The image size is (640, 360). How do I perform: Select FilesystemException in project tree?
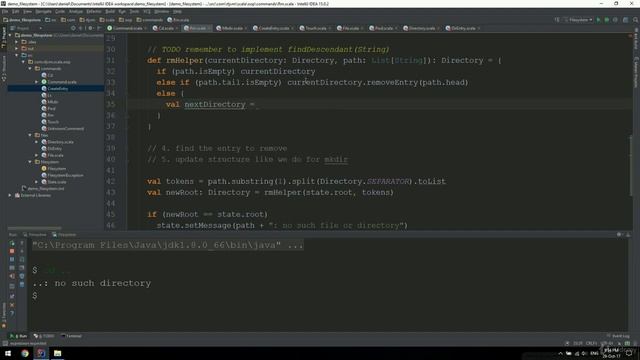pos(62,175)
